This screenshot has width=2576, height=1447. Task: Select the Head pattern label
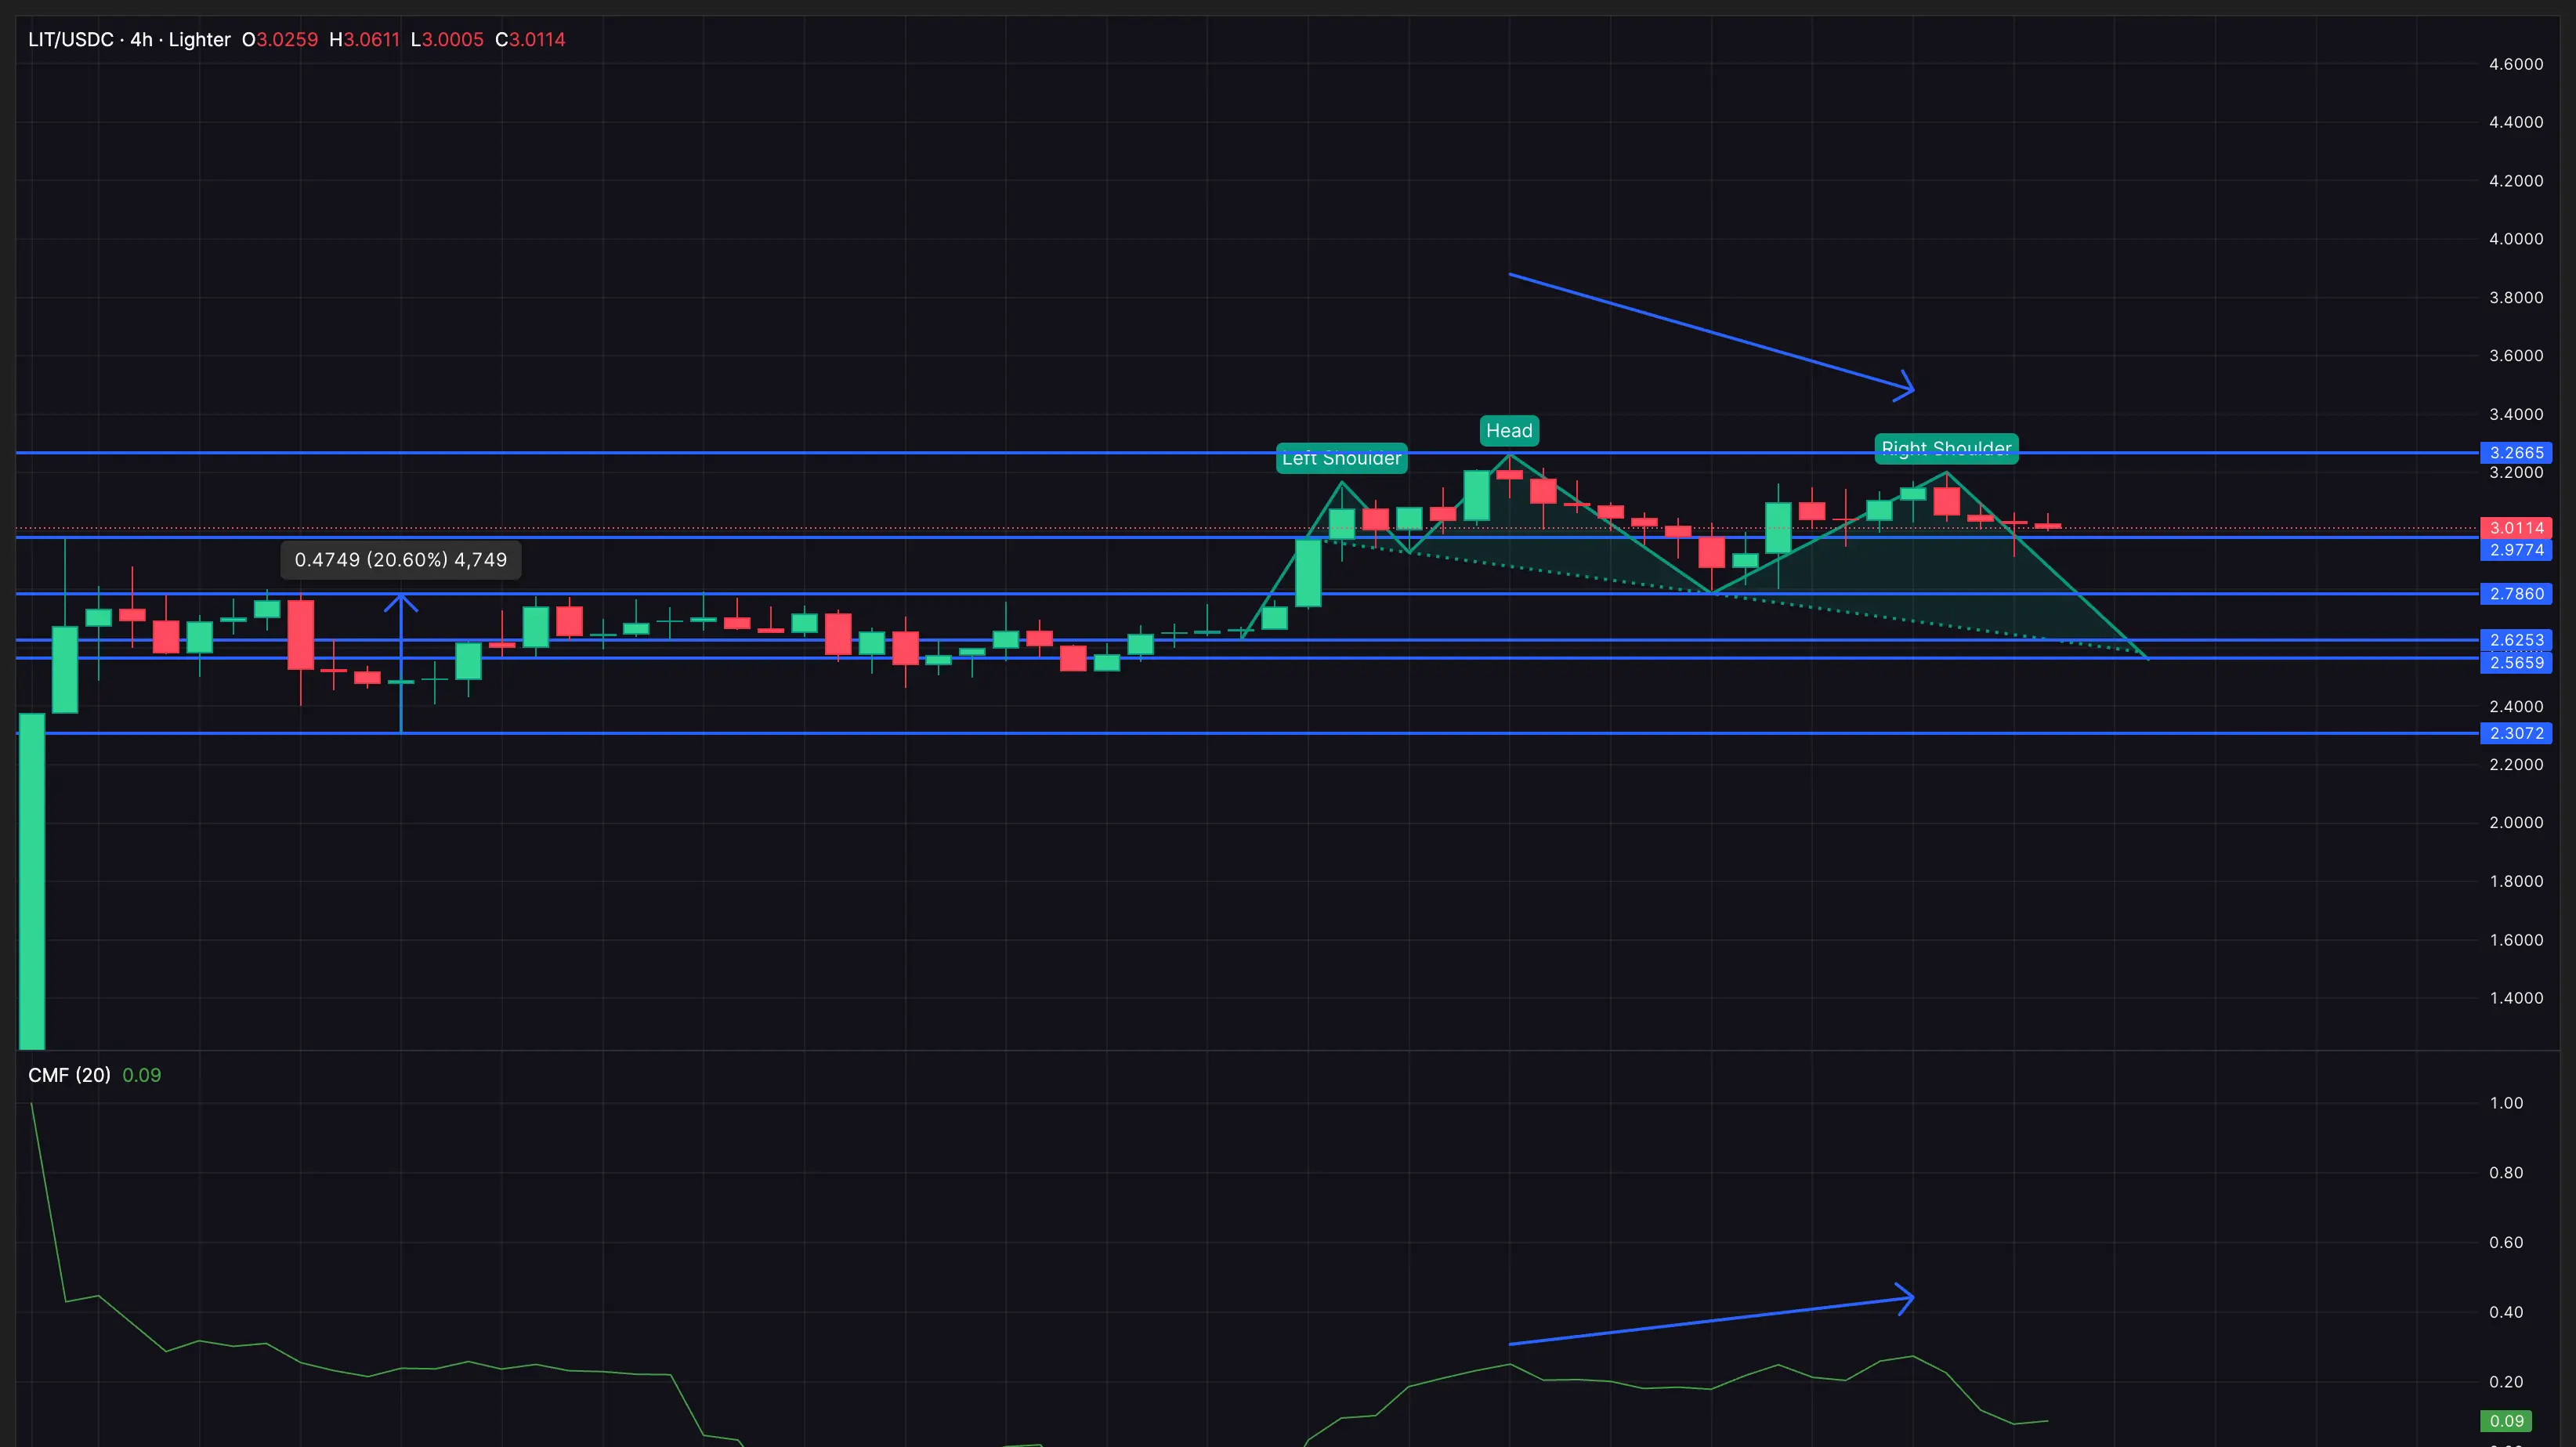tap(1509, 431)
